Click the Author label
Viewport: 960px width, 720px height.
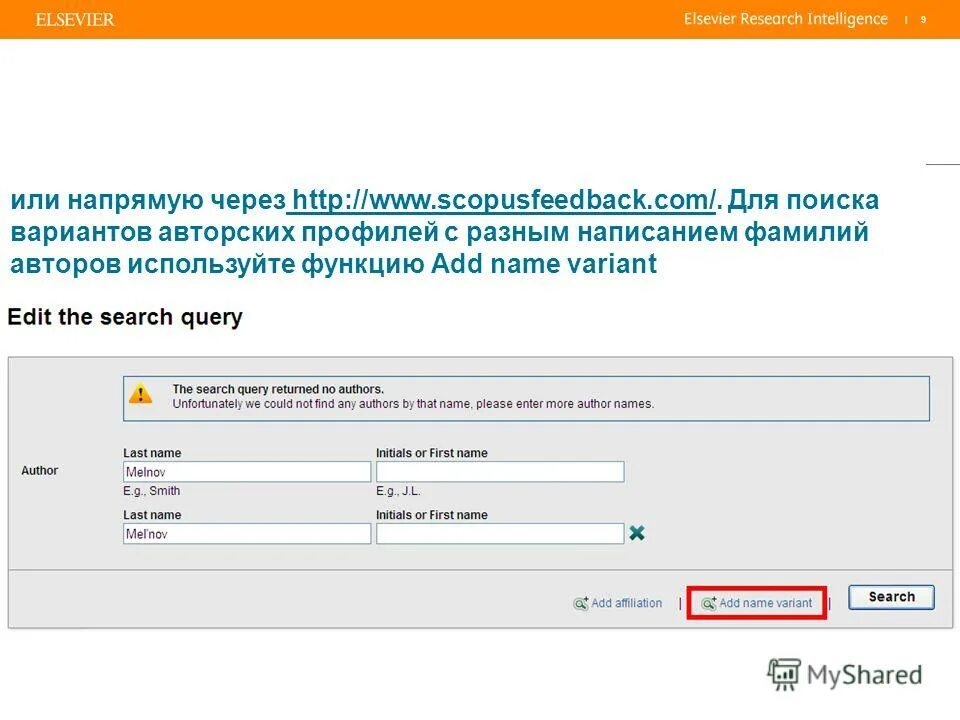point(40,470)
